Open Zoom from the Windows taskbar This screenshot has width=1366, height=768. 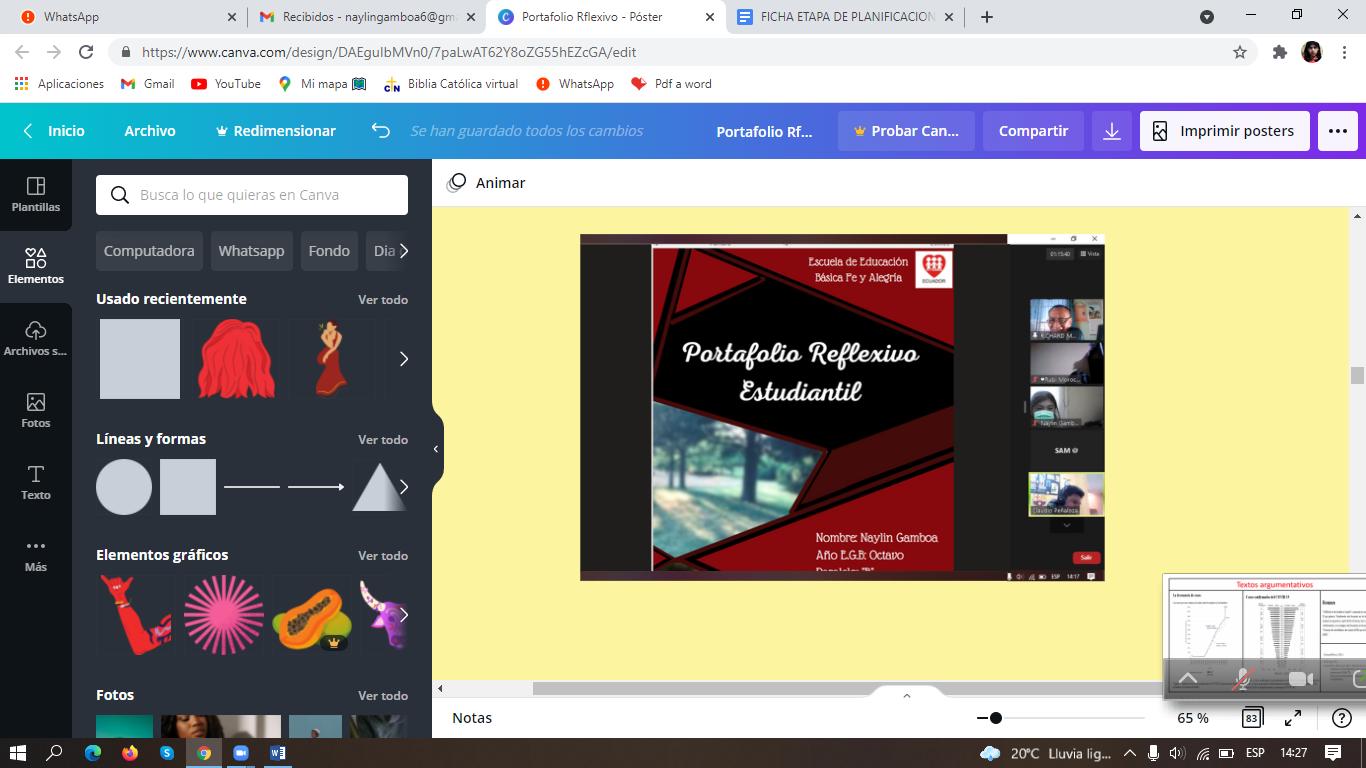(x=241, y=753)
